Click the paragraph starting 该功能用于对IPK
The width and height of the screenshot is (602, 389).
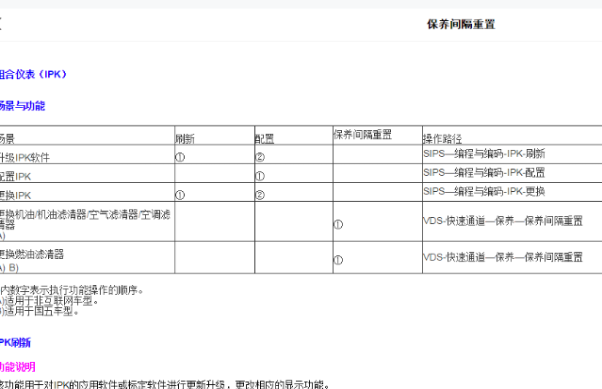pos(165,384)
